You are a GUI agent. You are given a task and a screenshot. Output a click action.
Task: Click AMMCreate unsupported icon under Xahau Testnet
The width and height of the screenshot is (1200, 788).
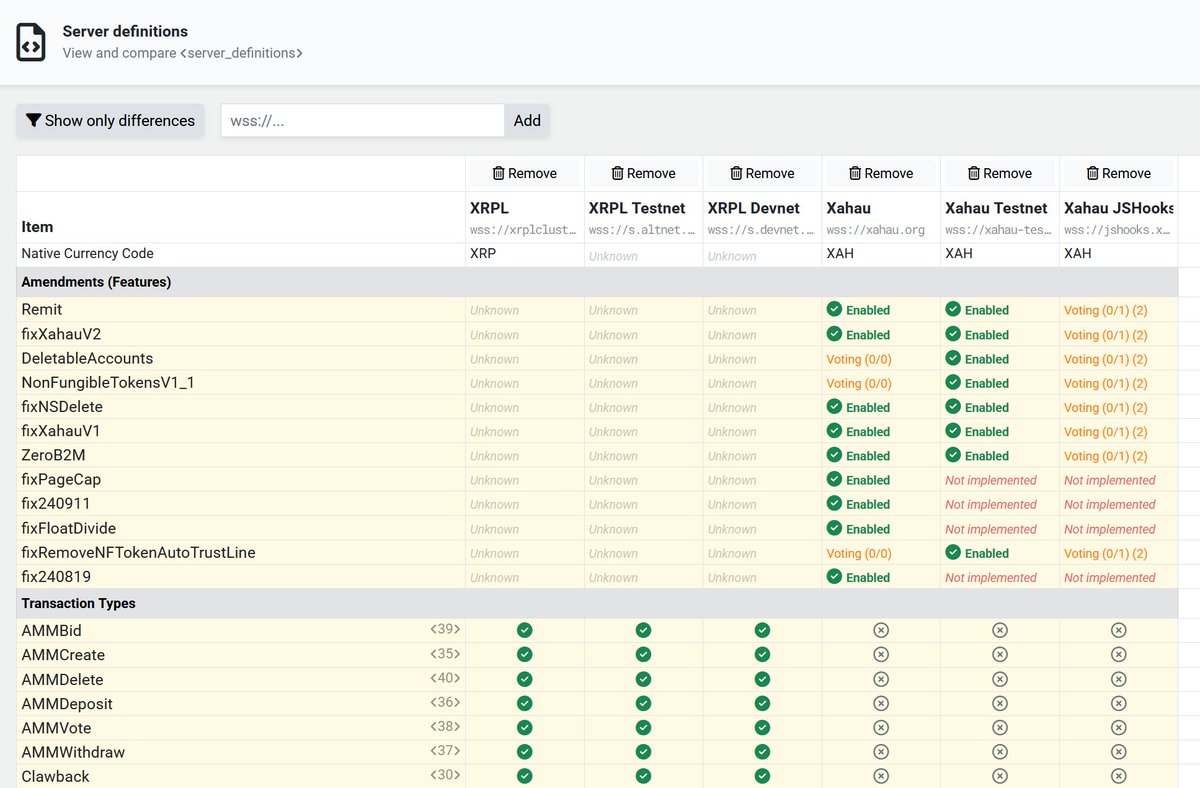(x=1000, y=654)
